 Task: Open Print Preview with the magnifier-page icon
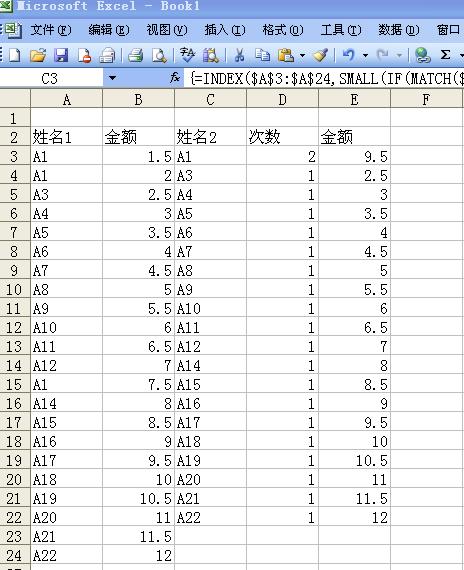pyautogui.click(x=159, y=56)
